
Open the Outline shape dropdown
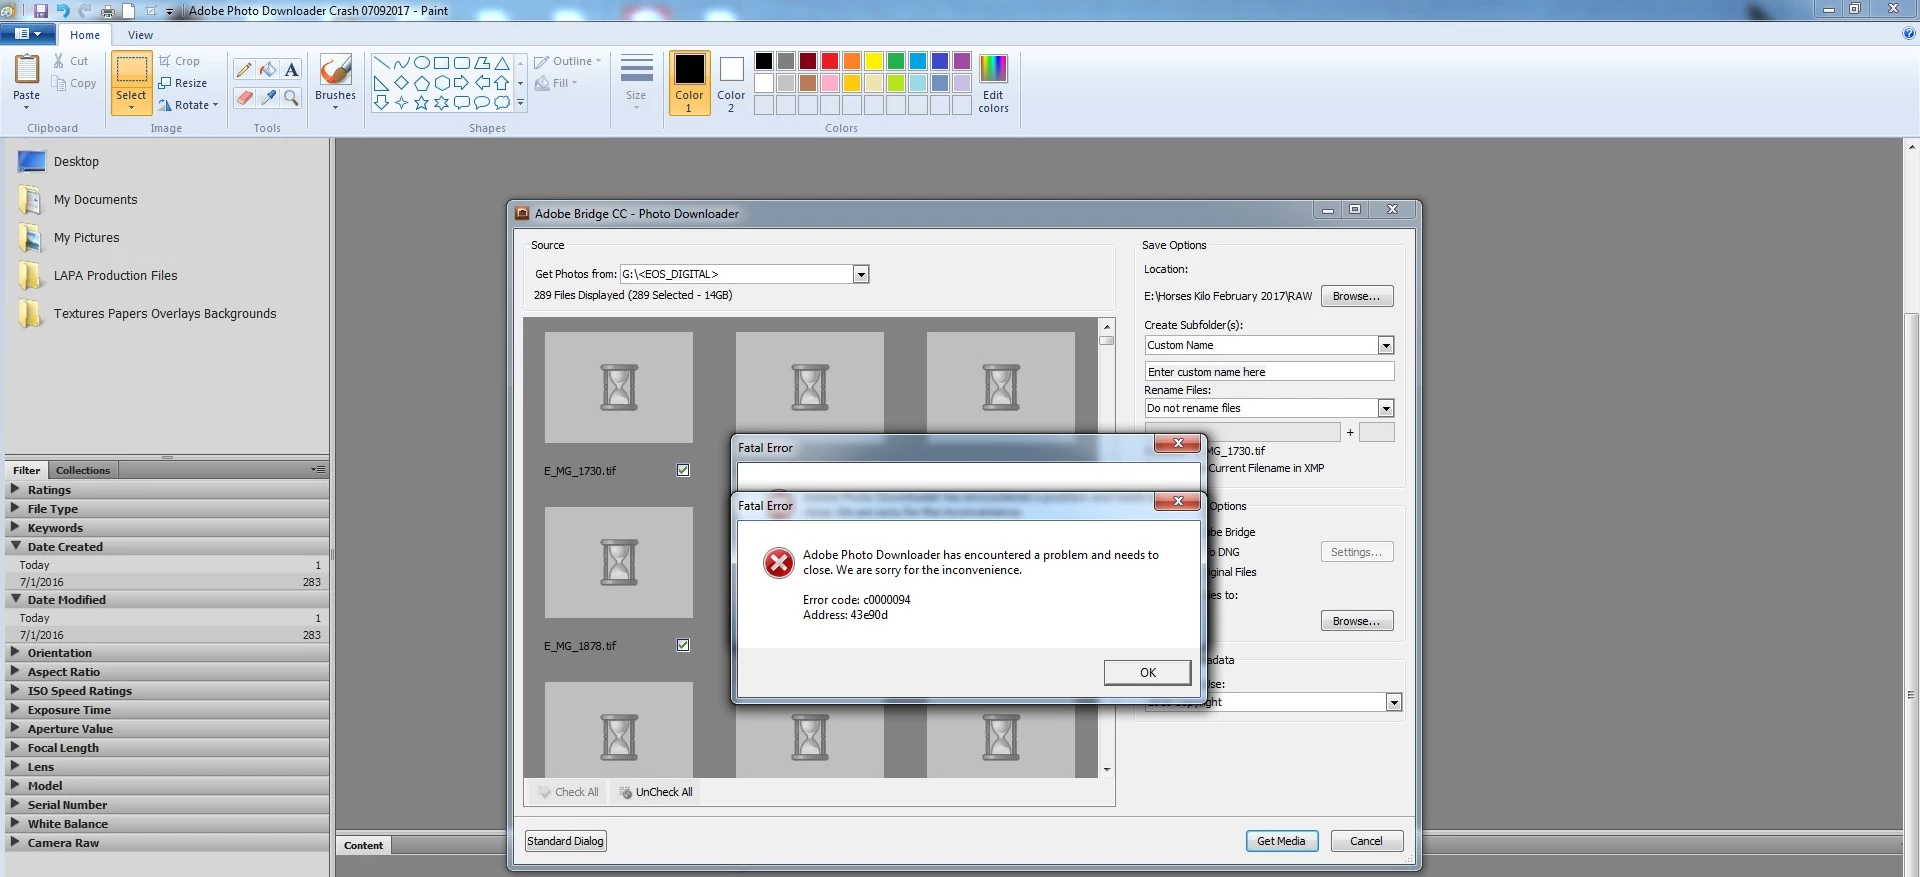click(x=568, y=61)
